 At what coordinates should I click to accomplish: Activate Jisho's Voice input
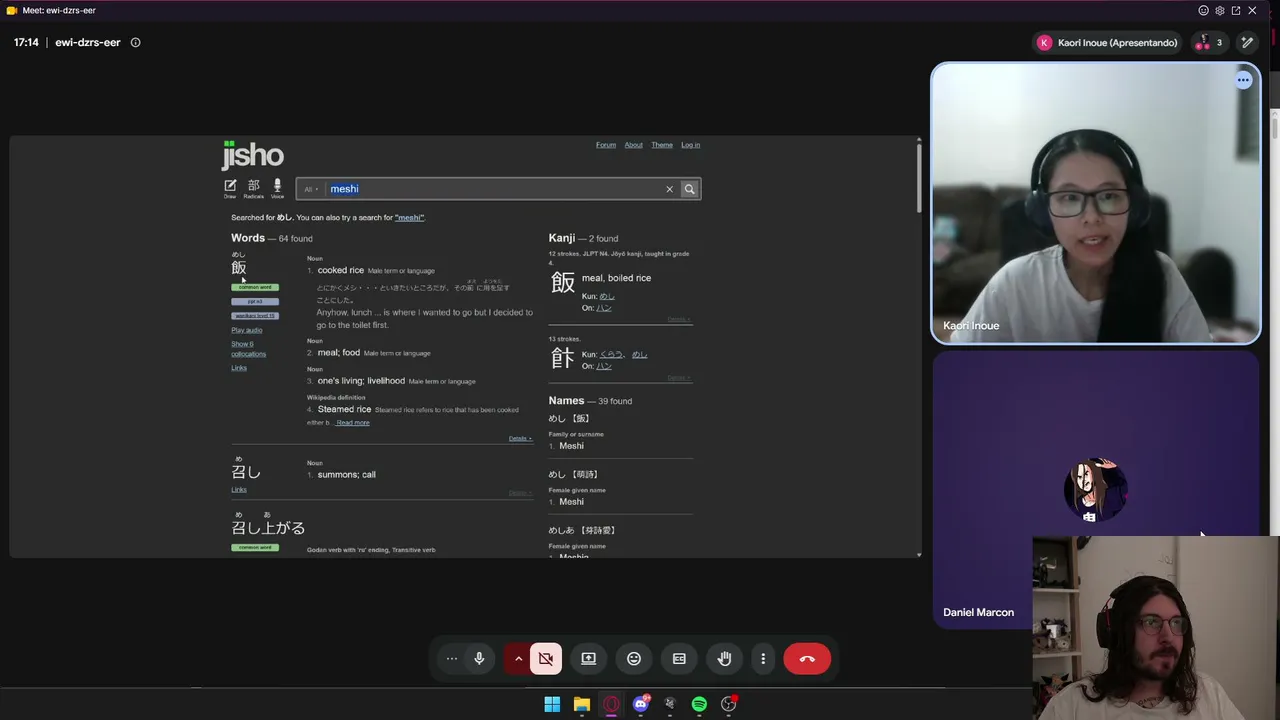click(x=277, y=188)
